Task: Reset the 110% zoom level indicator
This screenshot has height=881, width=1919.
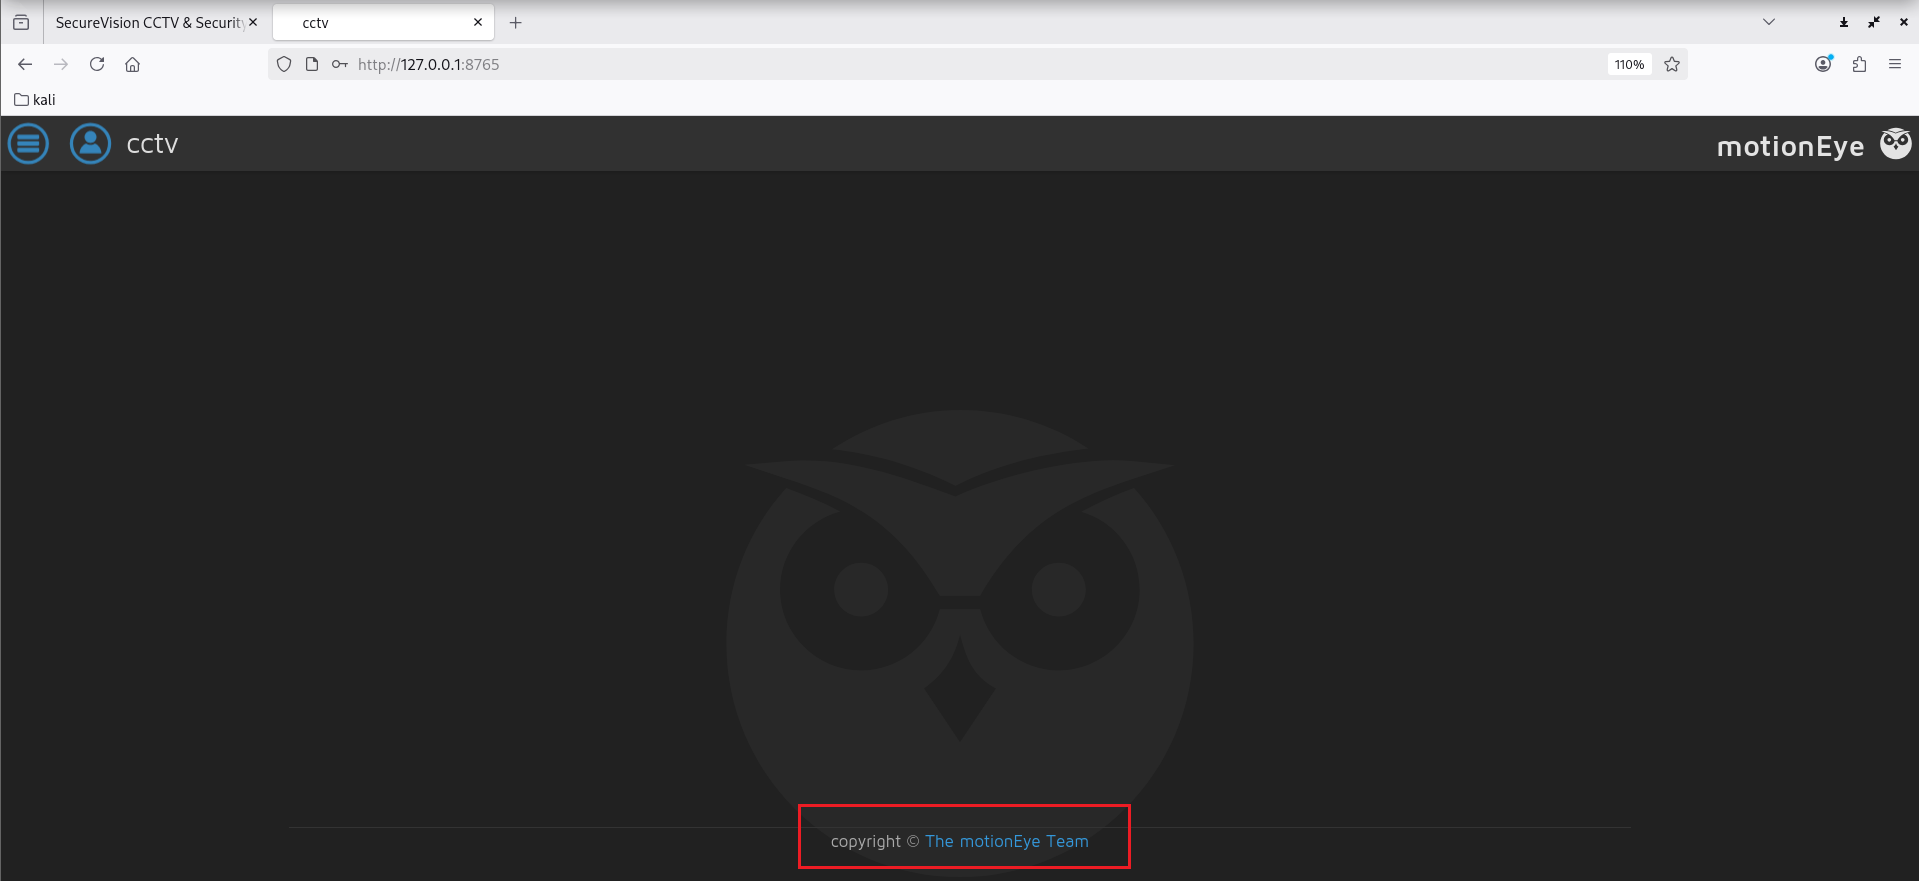Action: tap(1629, 64)
